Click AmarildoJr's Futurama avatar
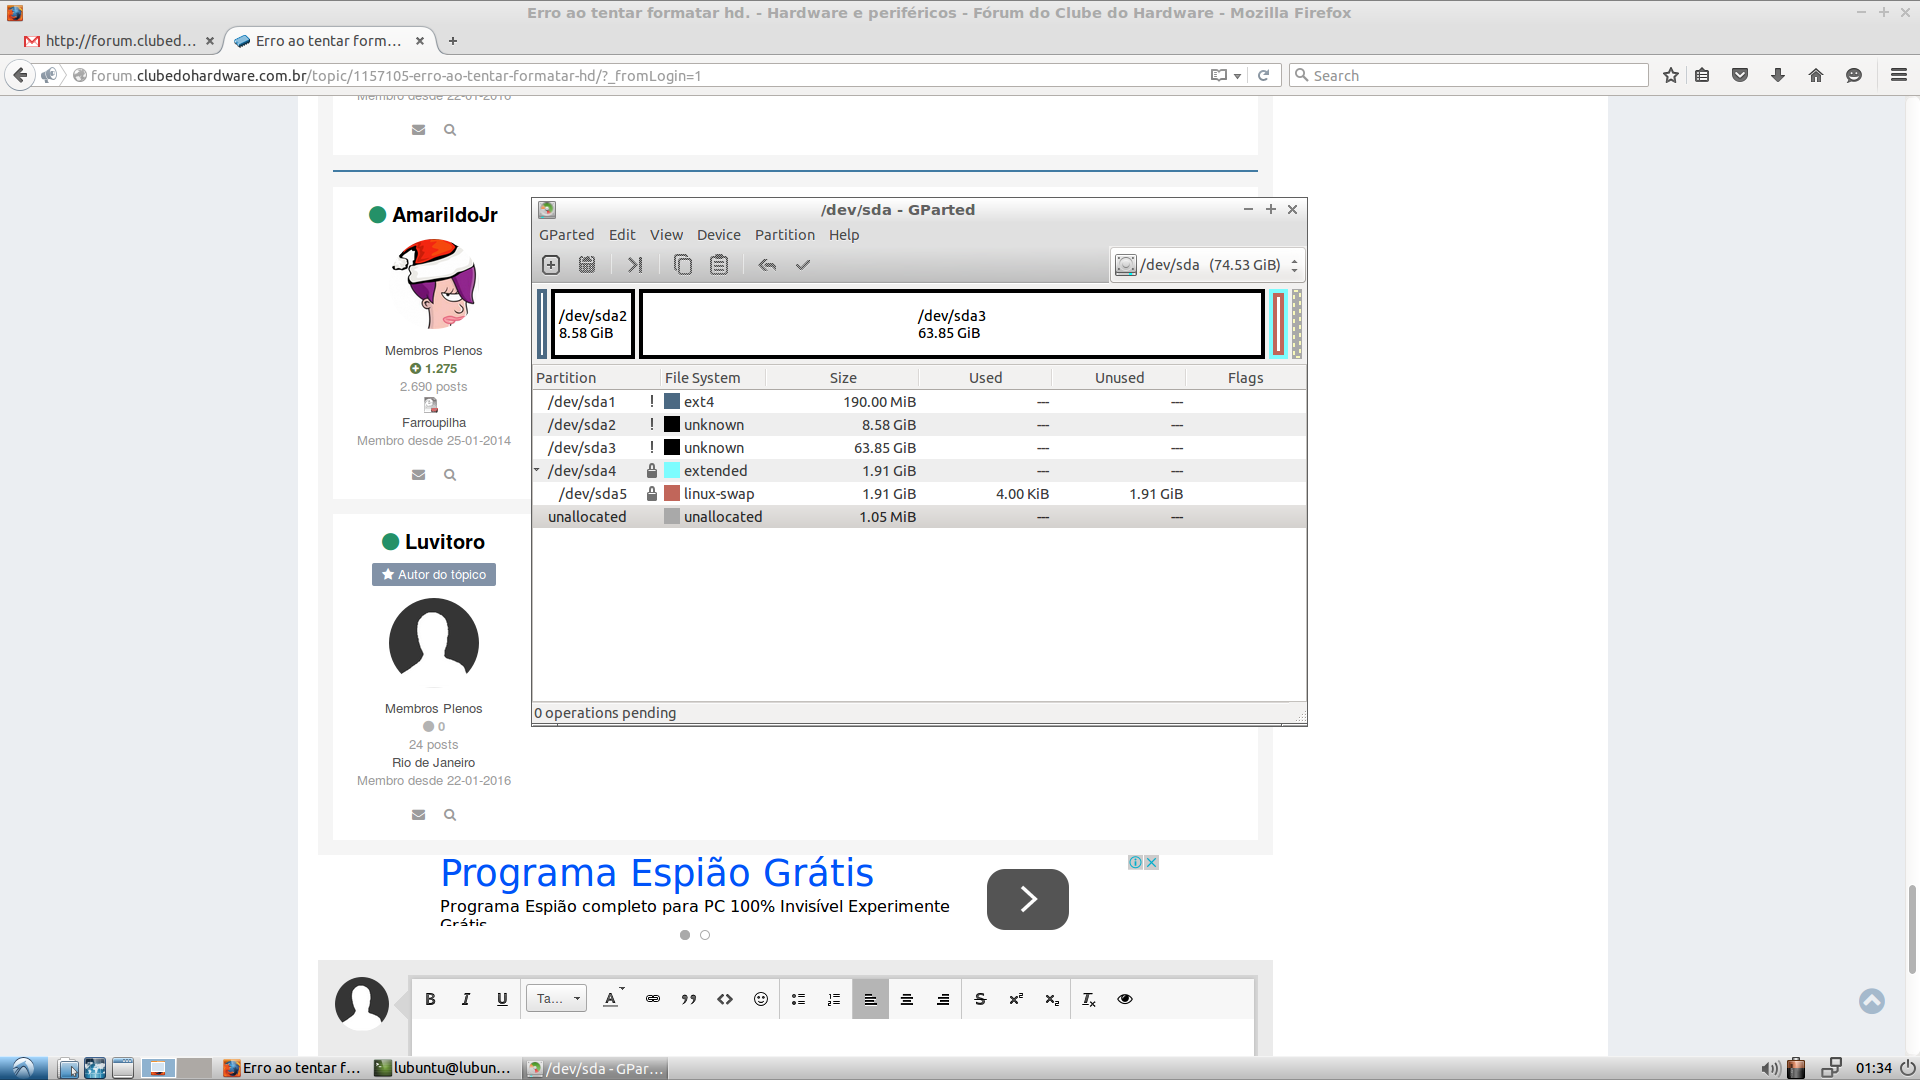The image size is (1920, 1080). (x=434, y=284)
